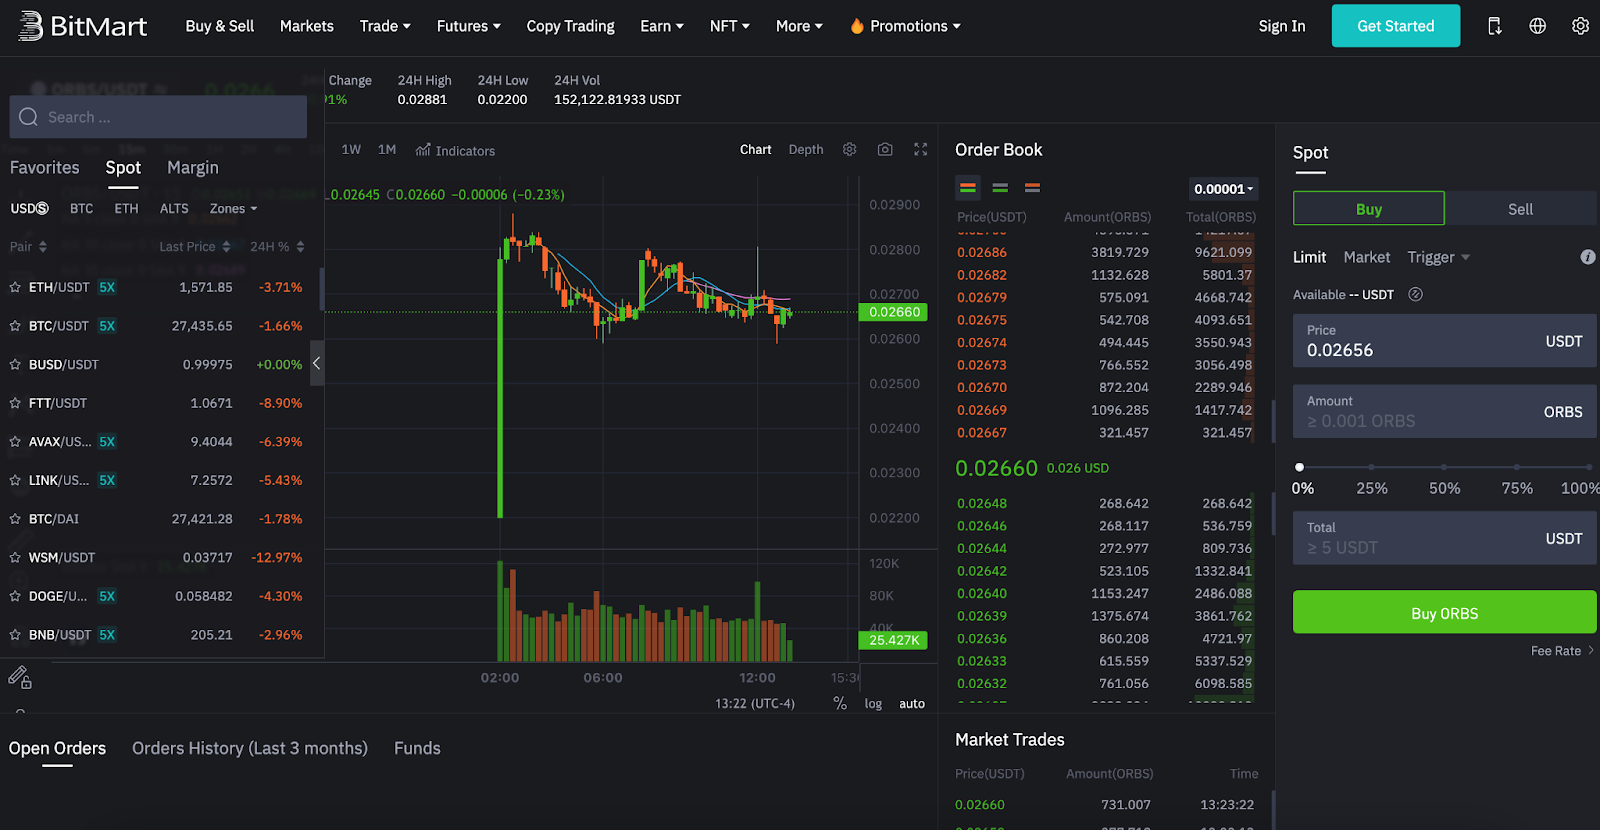
Task: Select the Market order type tab
Action: coord(1367,257)
